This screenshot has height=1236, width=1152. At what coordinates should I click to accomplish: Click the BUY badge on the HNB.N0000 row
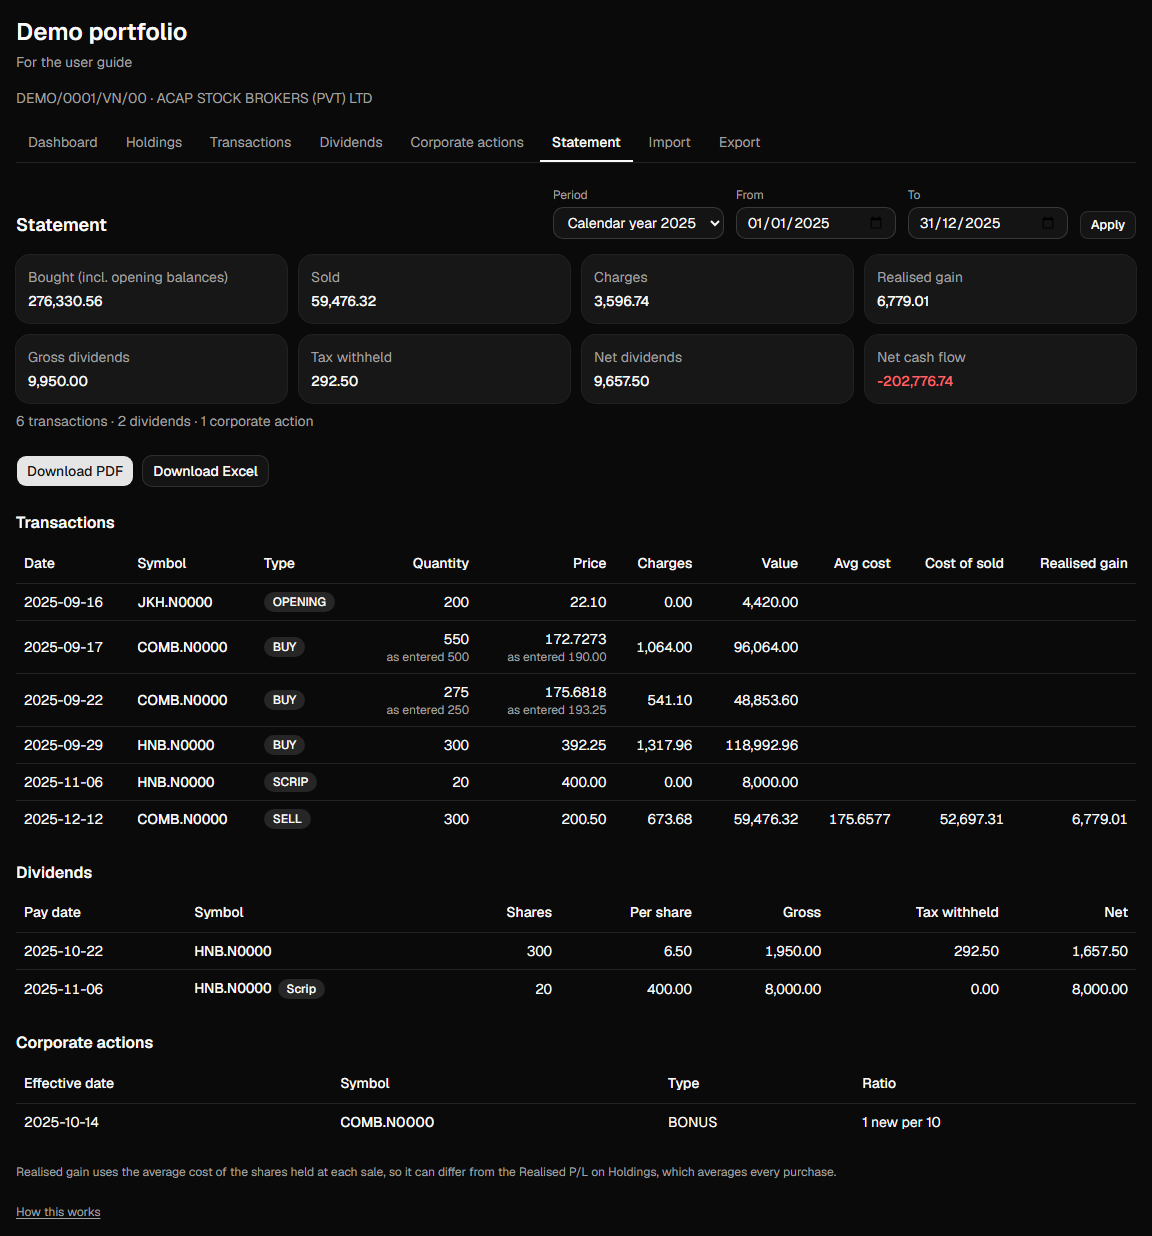[x=284, y=745]
